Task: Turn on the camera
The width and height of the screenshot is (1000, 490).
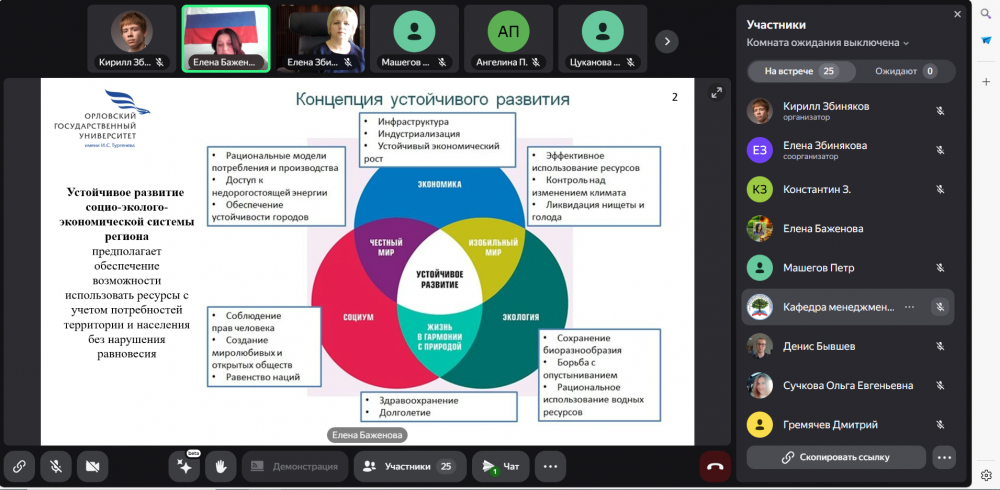Action: coord(93,466)
